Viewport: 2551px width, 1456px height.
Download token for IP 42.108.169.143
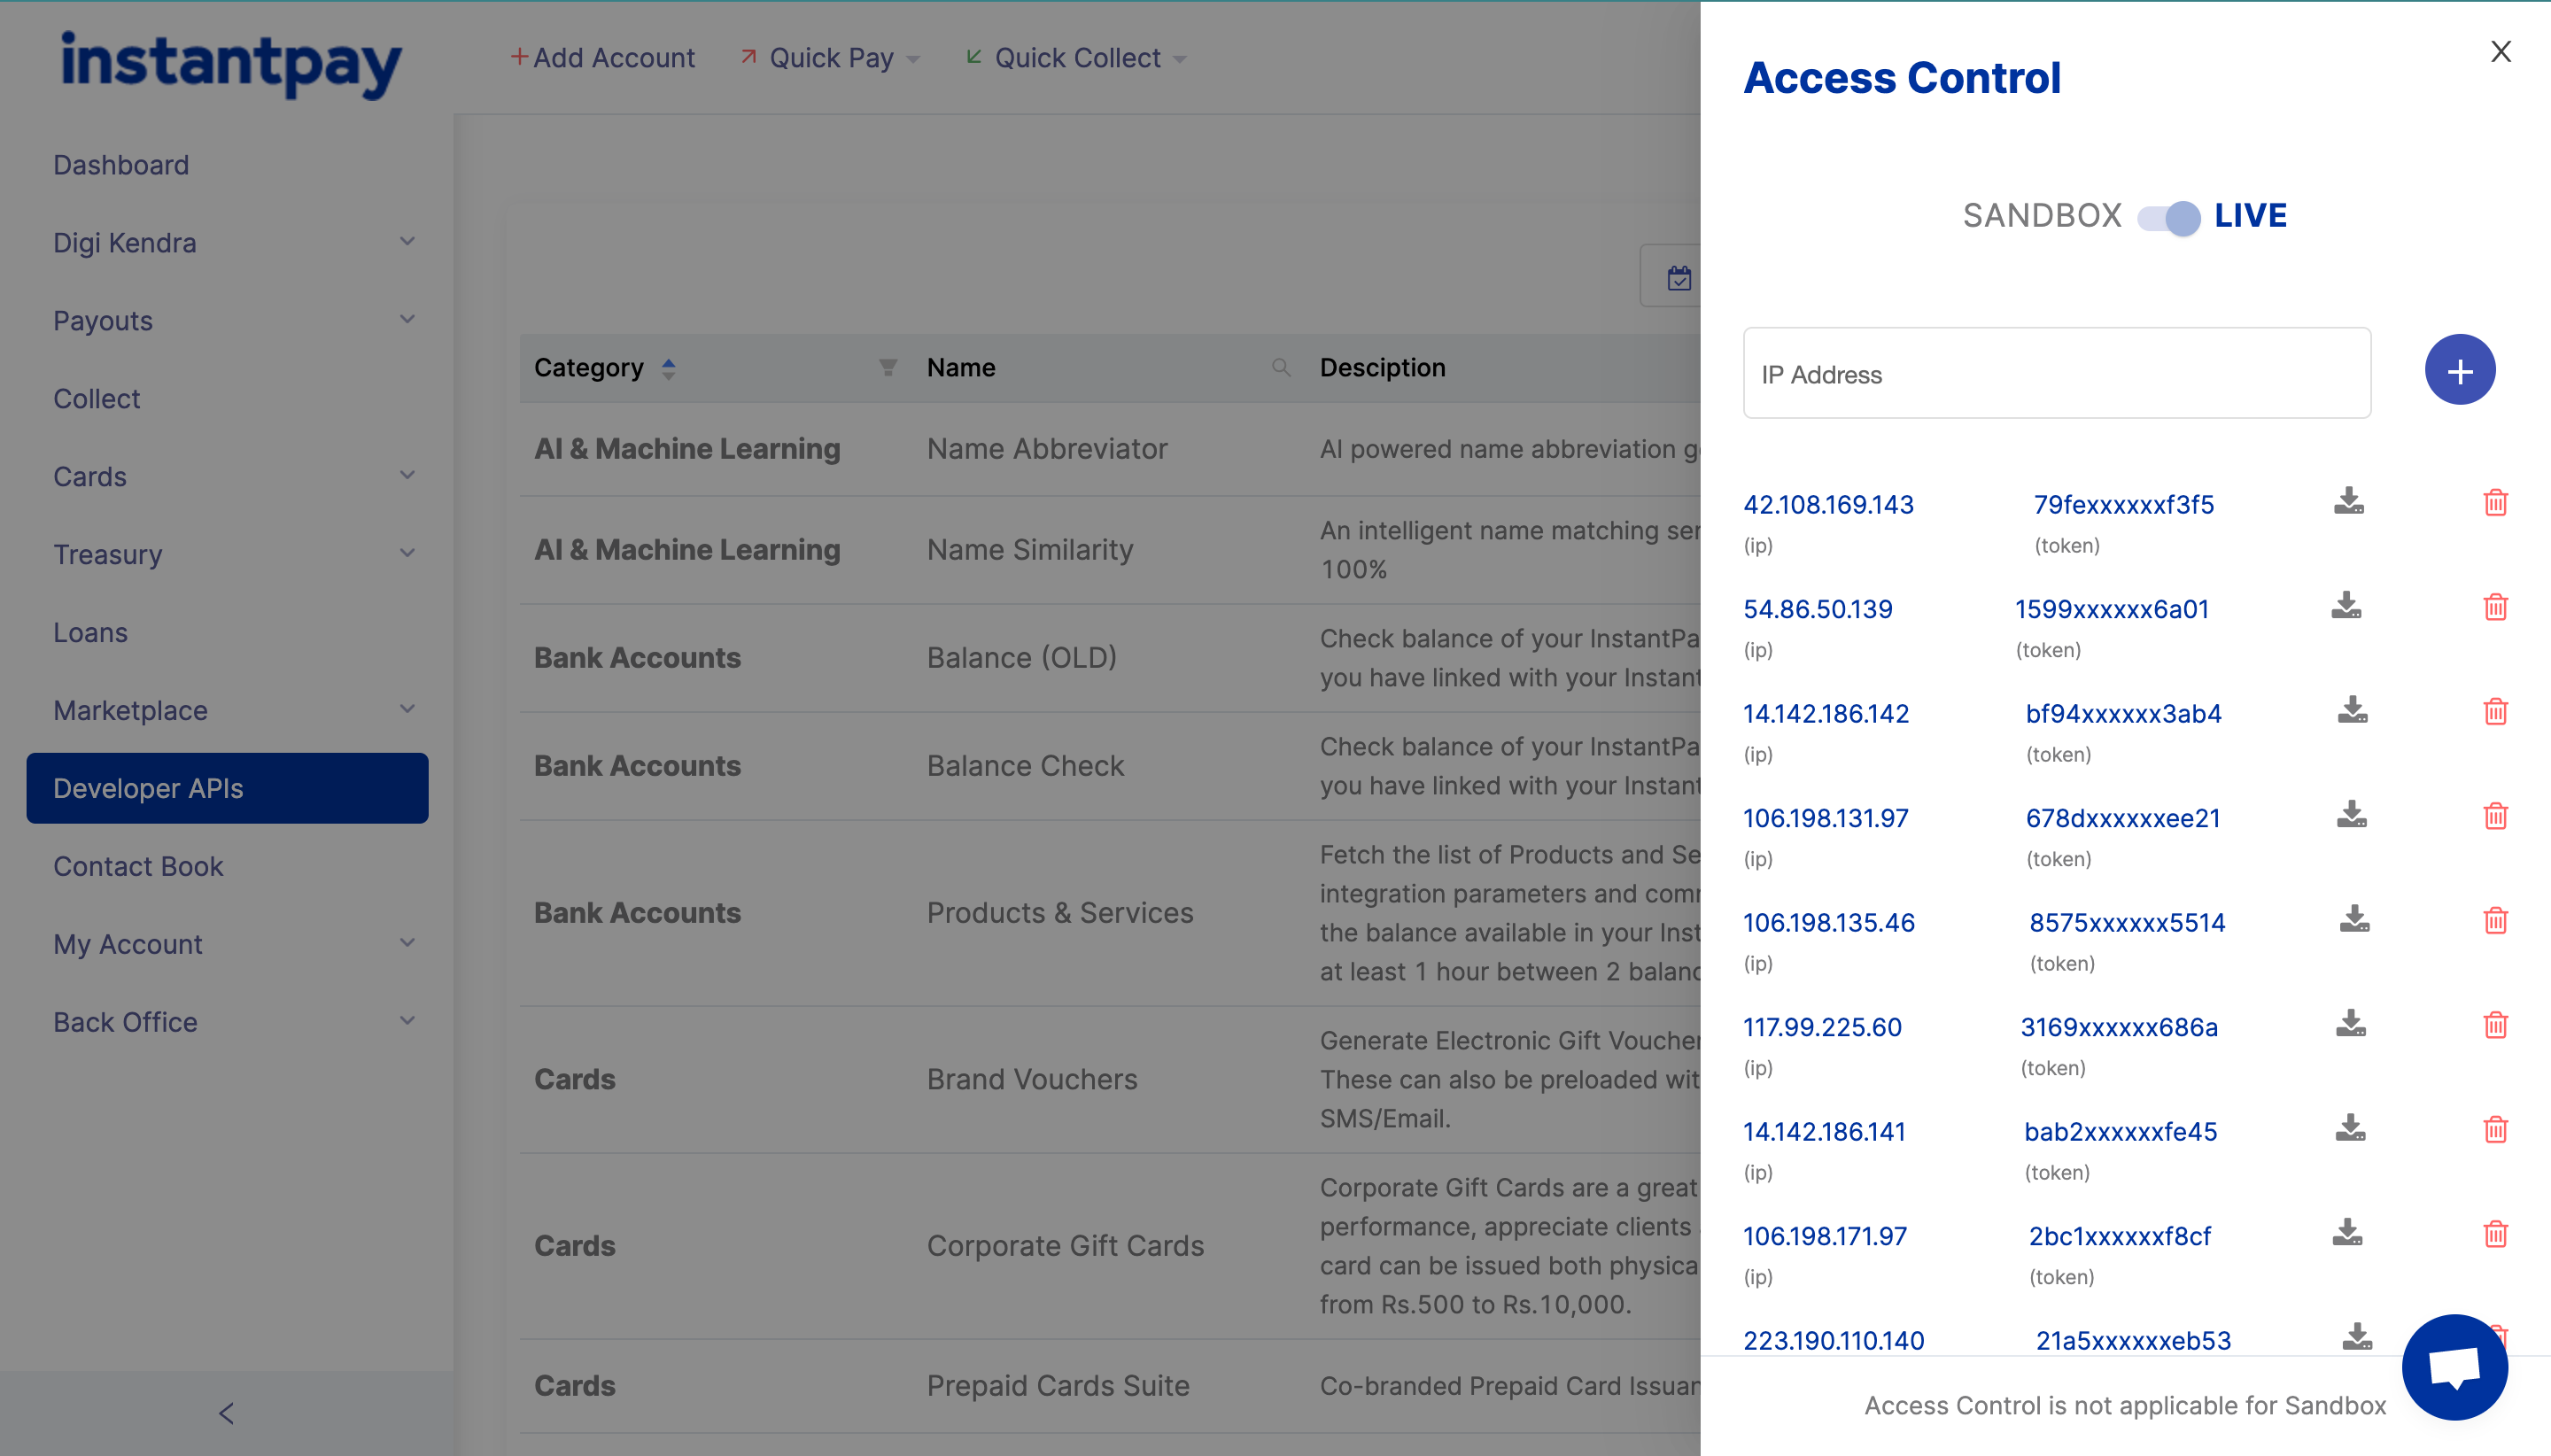pyautogui.click(x=2348, y=501)
